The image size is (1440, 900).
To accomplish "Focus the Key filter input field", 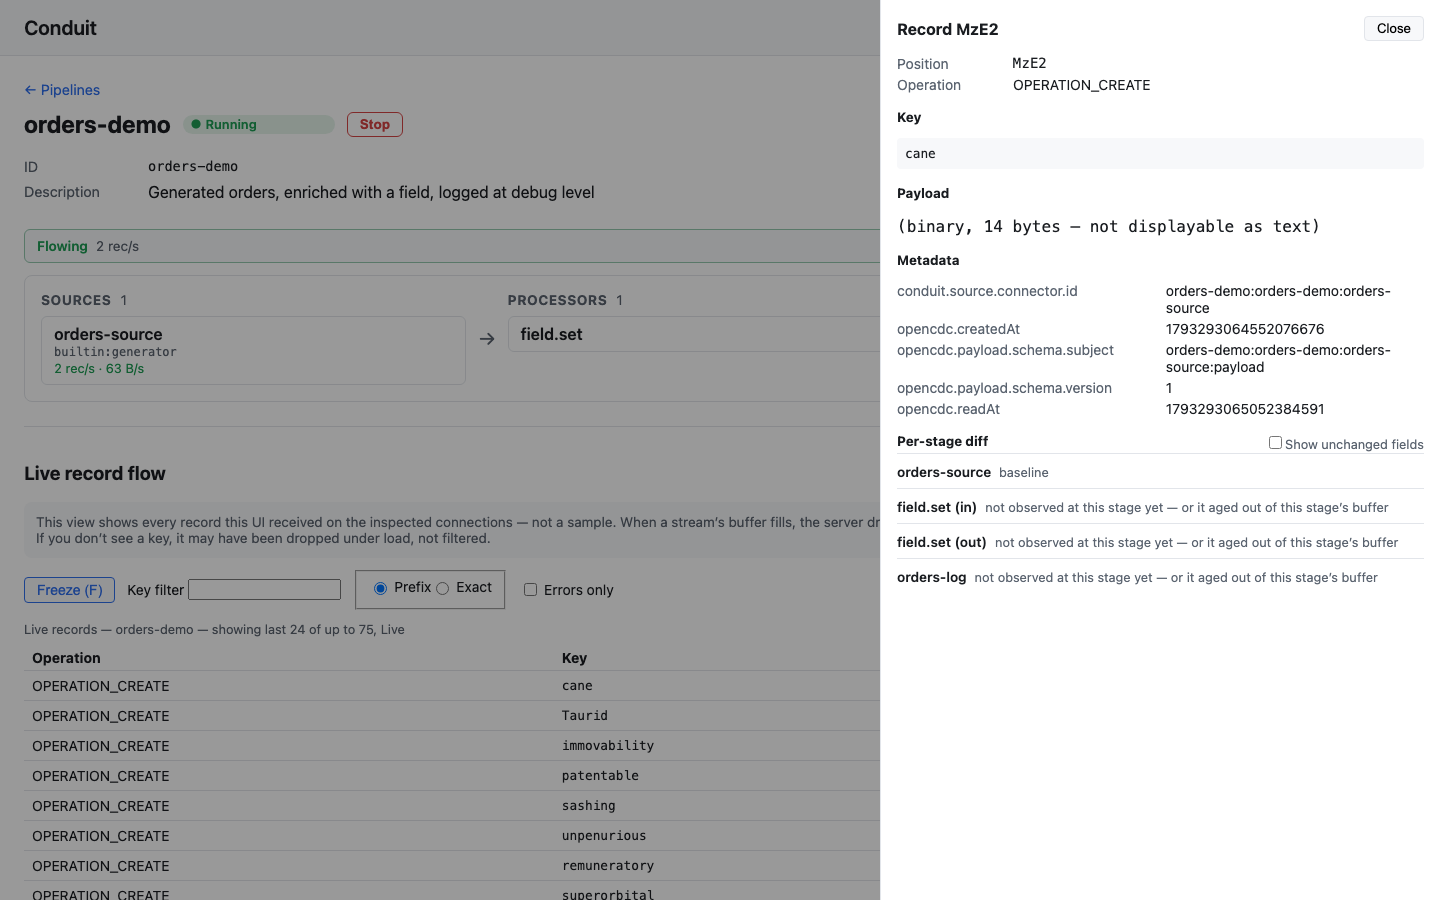I will tap(264, 590).
